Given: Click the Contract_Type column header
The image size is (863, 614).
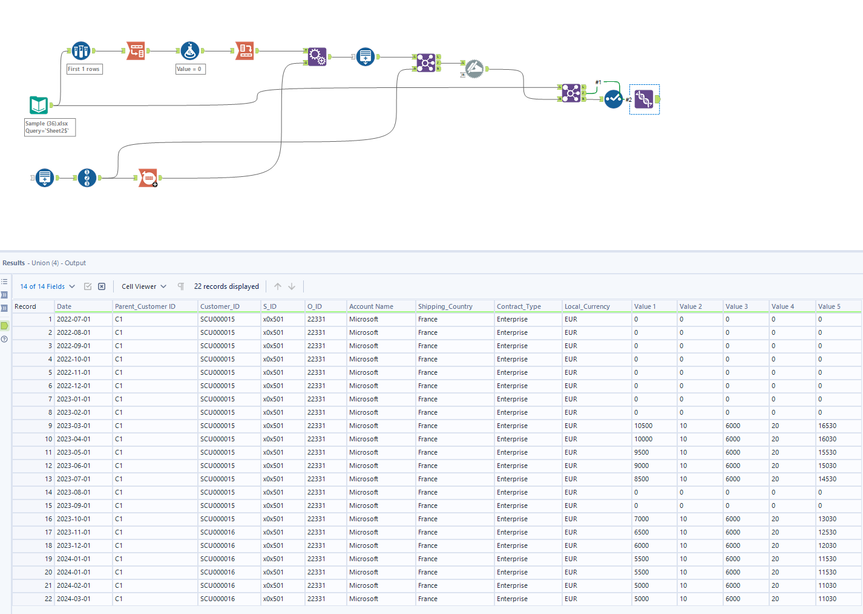Looking at the screenshot, I should tap(528, 306).
